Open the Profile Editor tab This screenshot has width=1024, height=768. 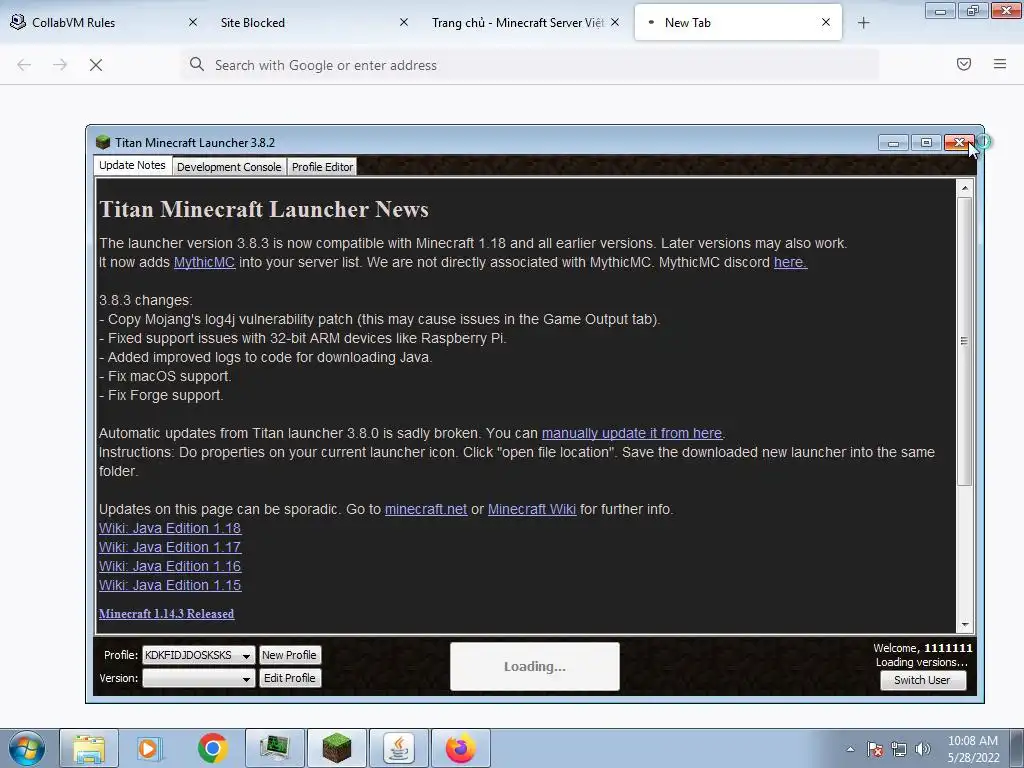[x=322, y=167]
